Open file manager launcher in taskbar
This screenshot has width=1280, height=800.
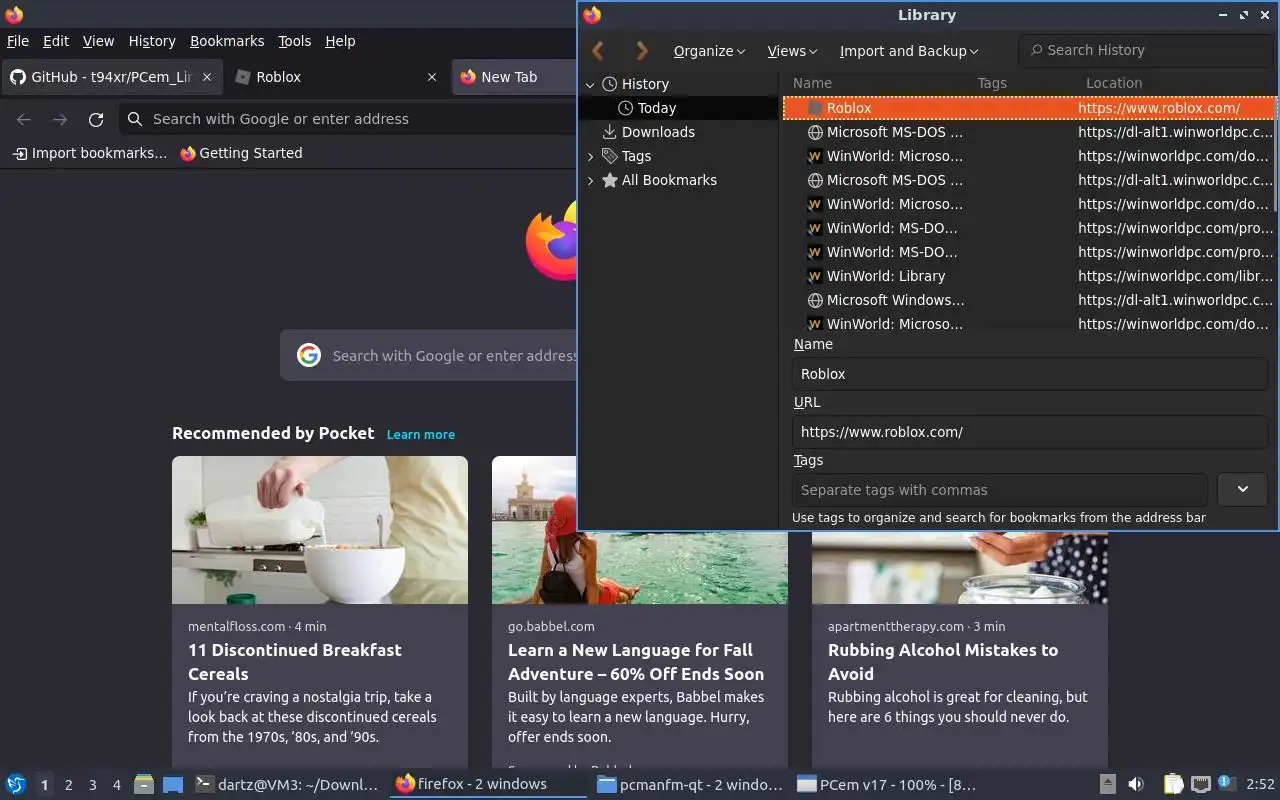coord(144,785)
